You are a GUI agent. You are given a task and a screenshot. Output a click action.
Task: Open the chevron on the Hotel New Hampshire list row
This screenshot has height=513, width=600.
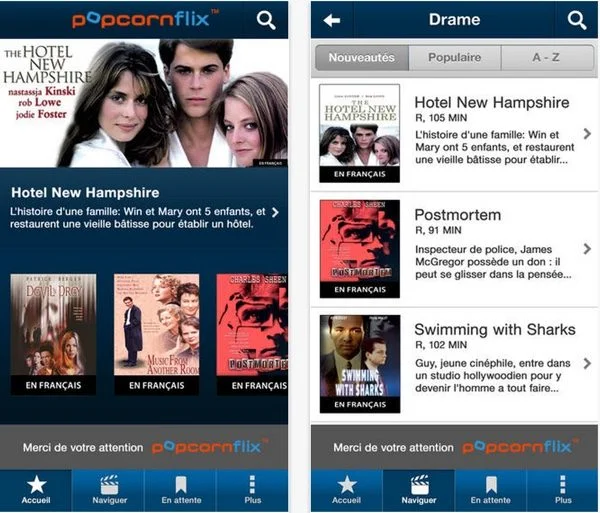[587, 134]
